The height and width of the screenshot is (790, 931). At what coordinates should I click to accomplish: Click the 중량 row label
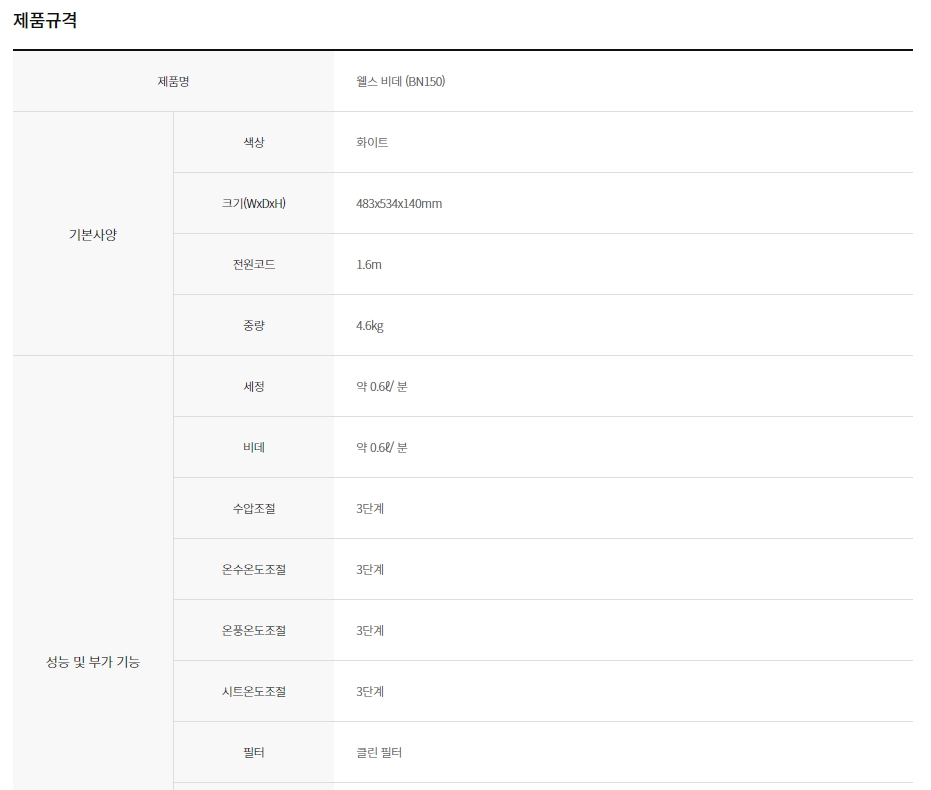(254, 325)
